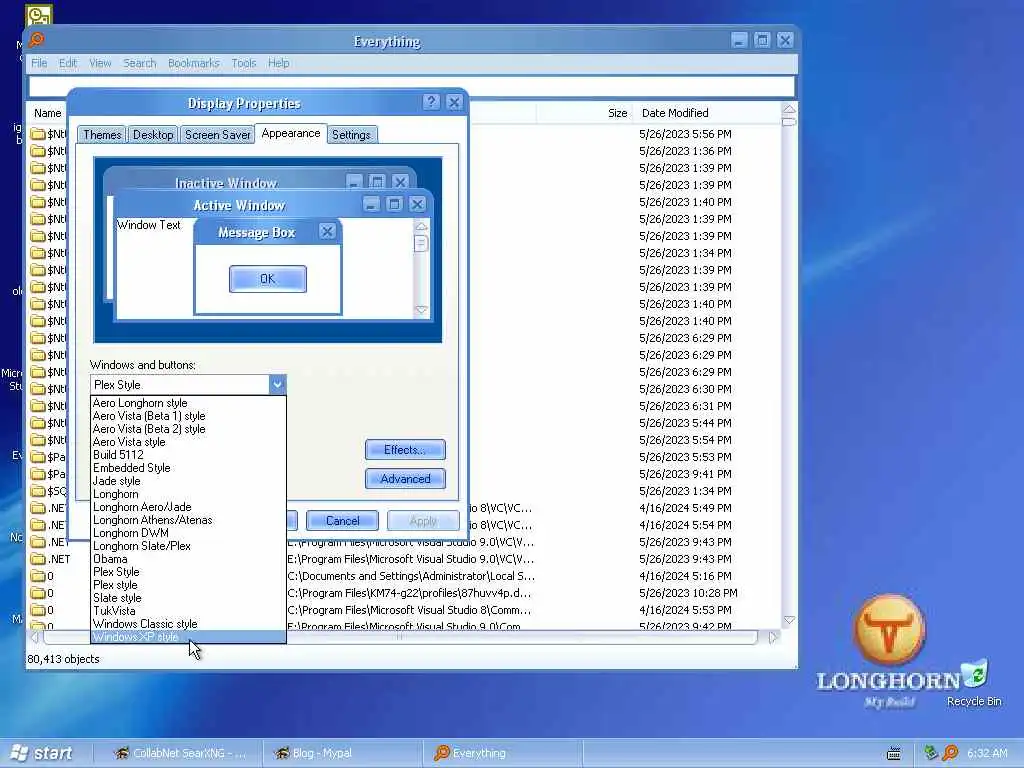Select Windows XP style option
Screen dimensions: 1024x768
click(188, 637)
